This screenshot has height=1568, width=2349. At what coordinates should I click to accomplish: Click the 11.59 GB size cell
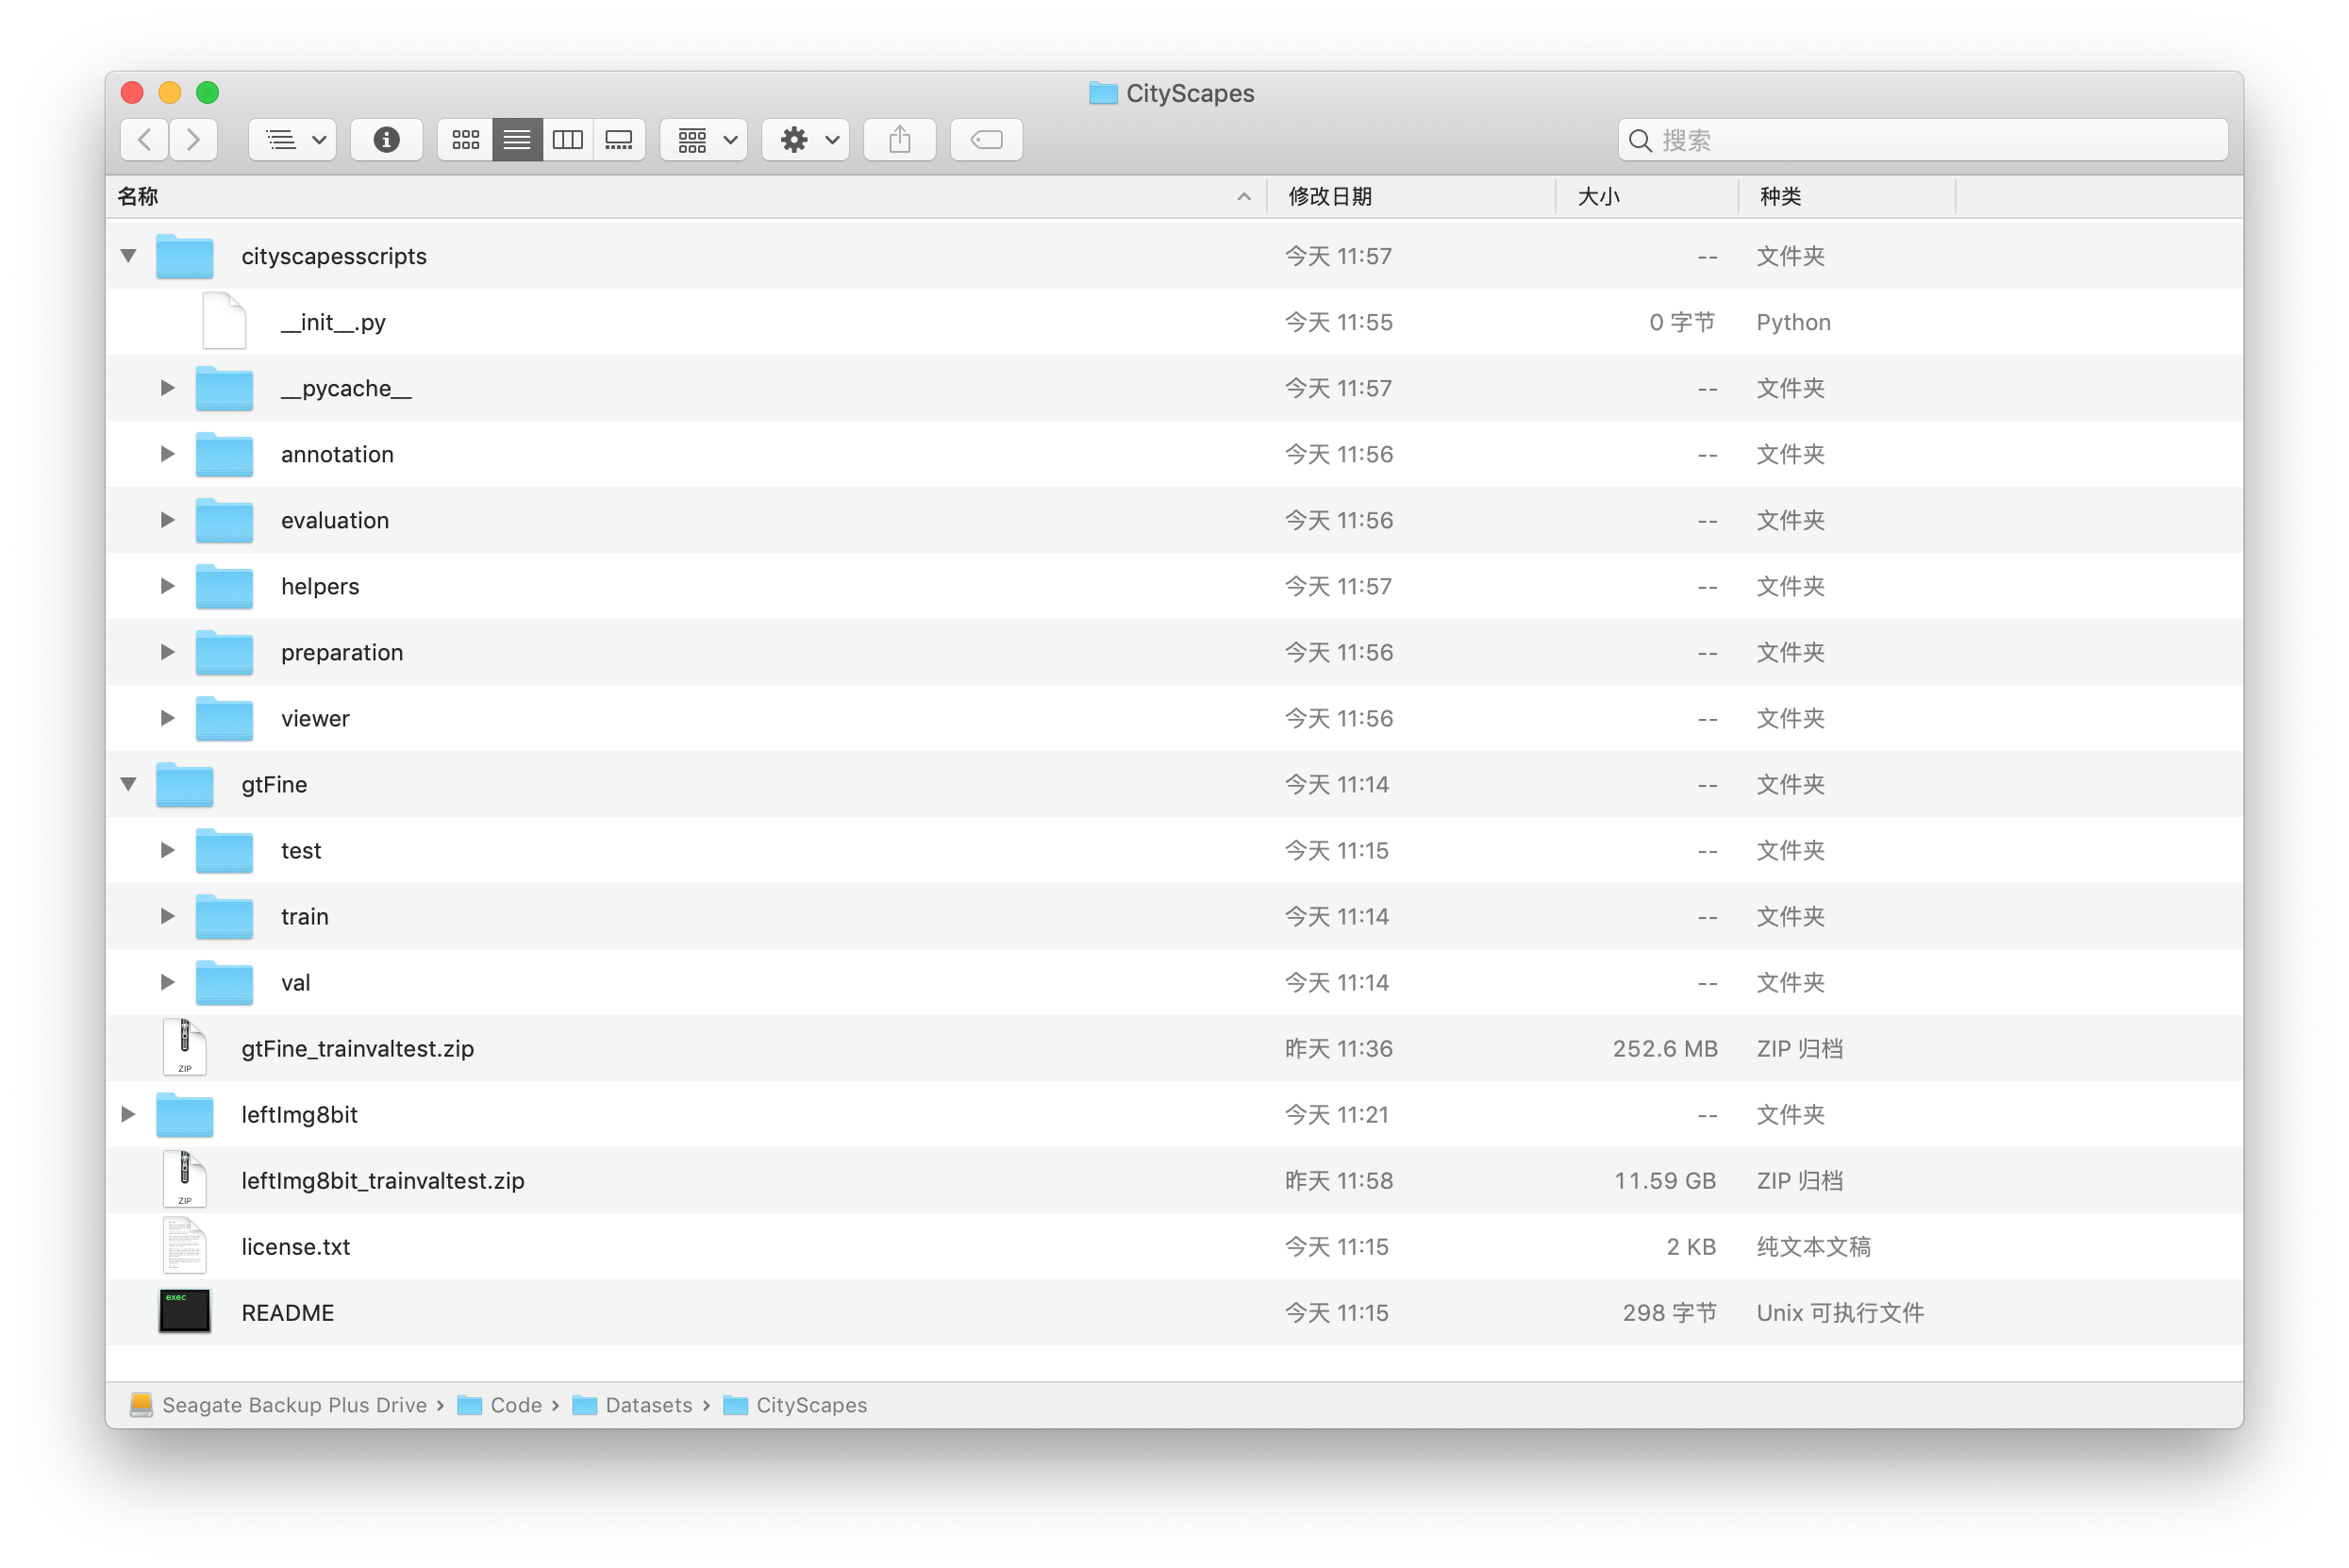1665,1180
